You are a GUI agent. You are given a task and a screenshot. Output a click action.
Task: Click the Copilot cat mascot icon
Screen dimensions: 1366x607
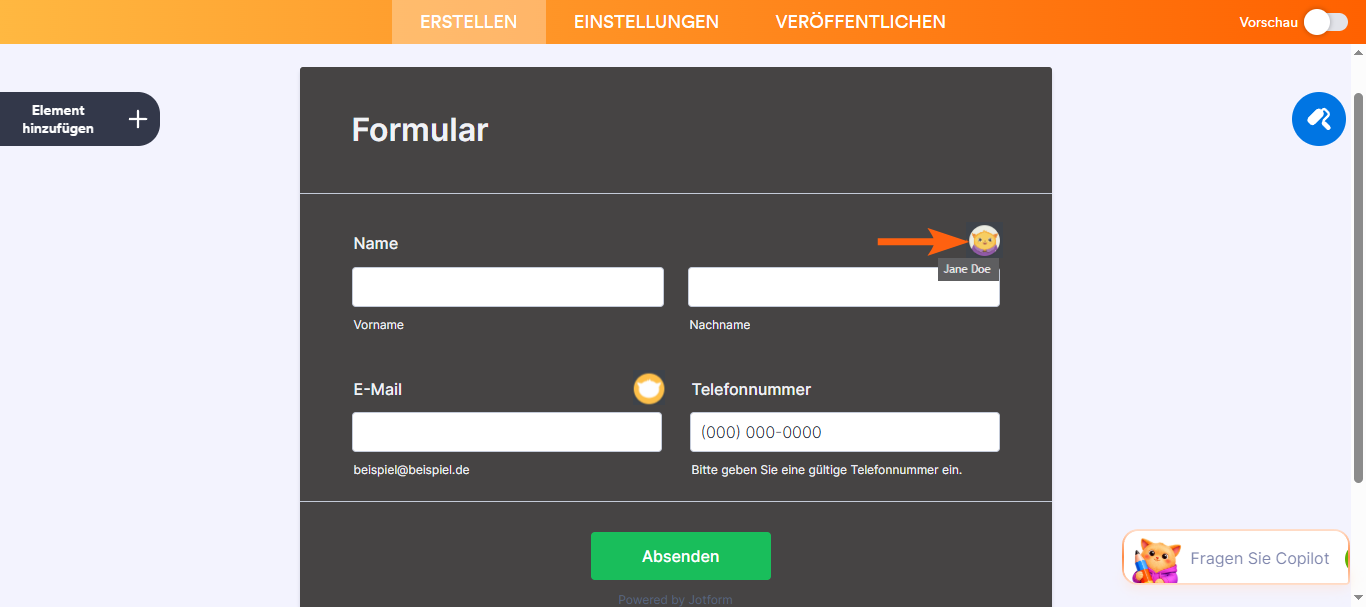[1156, 560]
